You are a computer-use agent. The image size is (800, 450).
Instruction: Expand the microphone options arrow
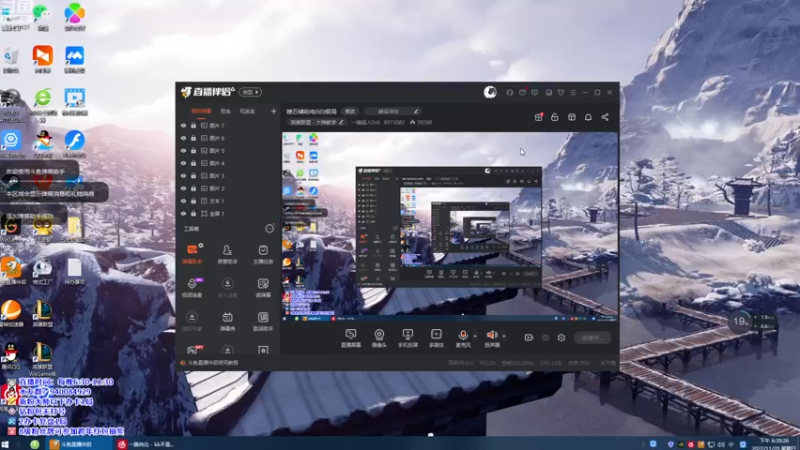point(475,336)
